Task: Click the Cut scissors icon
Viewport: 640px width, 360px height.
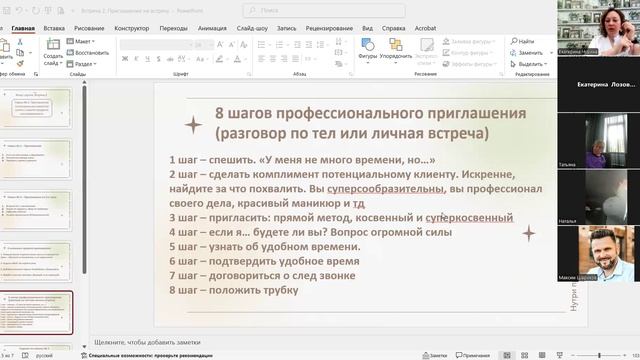Action: click(x=20, y=42)
